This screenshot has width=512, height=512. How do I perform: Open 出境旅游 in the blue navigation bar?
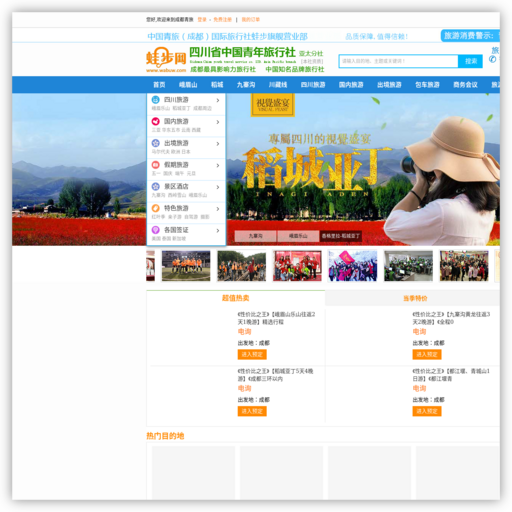[389, 85]
